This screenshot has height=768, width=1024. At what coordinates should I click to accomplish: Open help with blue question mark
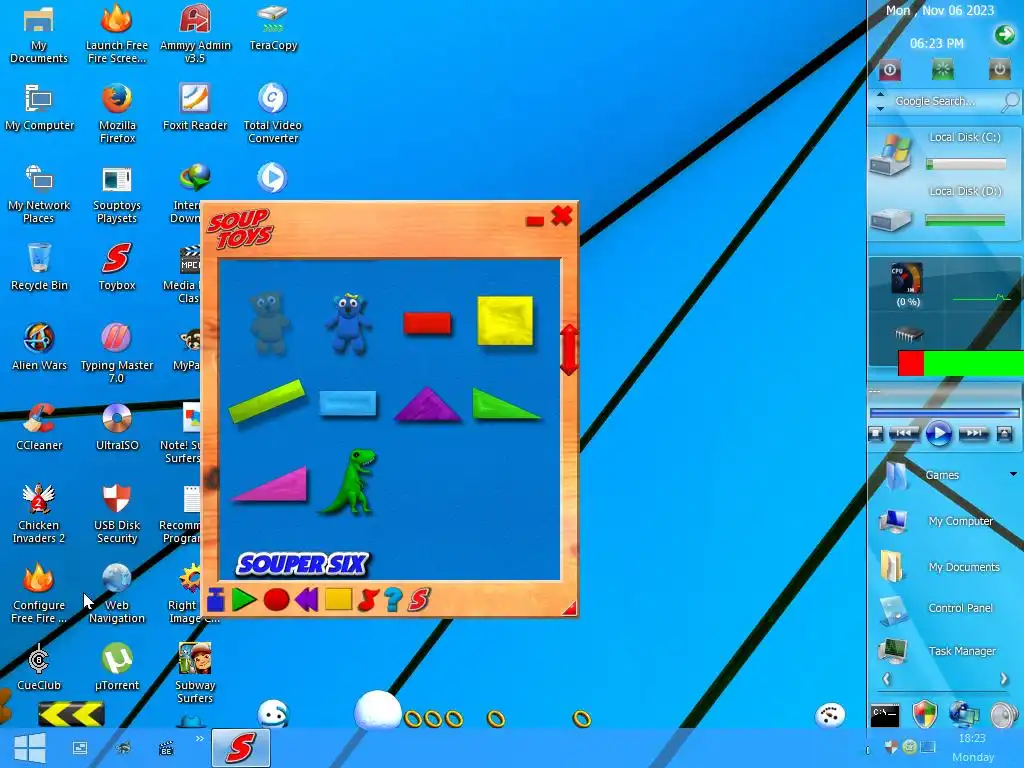click(392, 600)
